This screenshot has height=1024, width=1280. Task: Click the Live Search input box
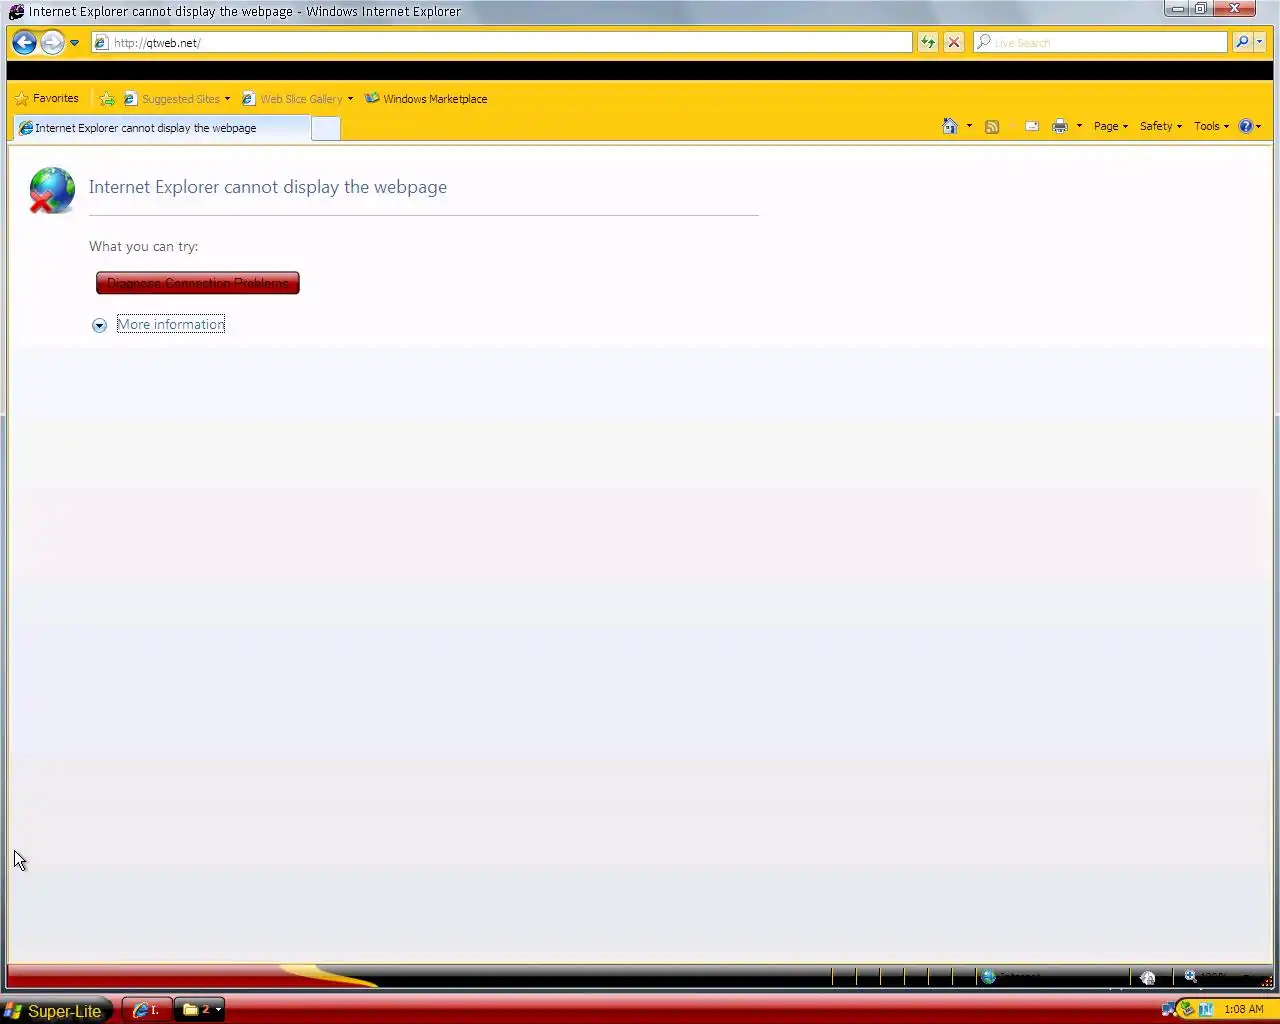coord(1100,43)
